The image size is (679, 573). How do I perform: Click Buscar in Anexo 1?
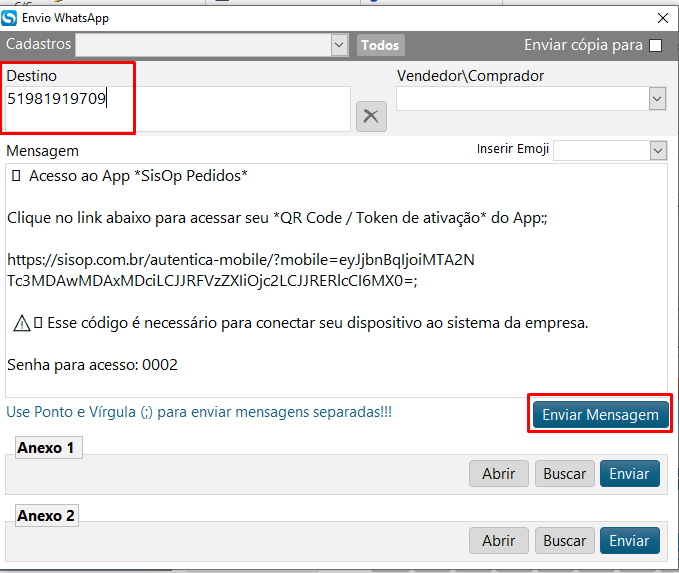(x=564, y=473)
